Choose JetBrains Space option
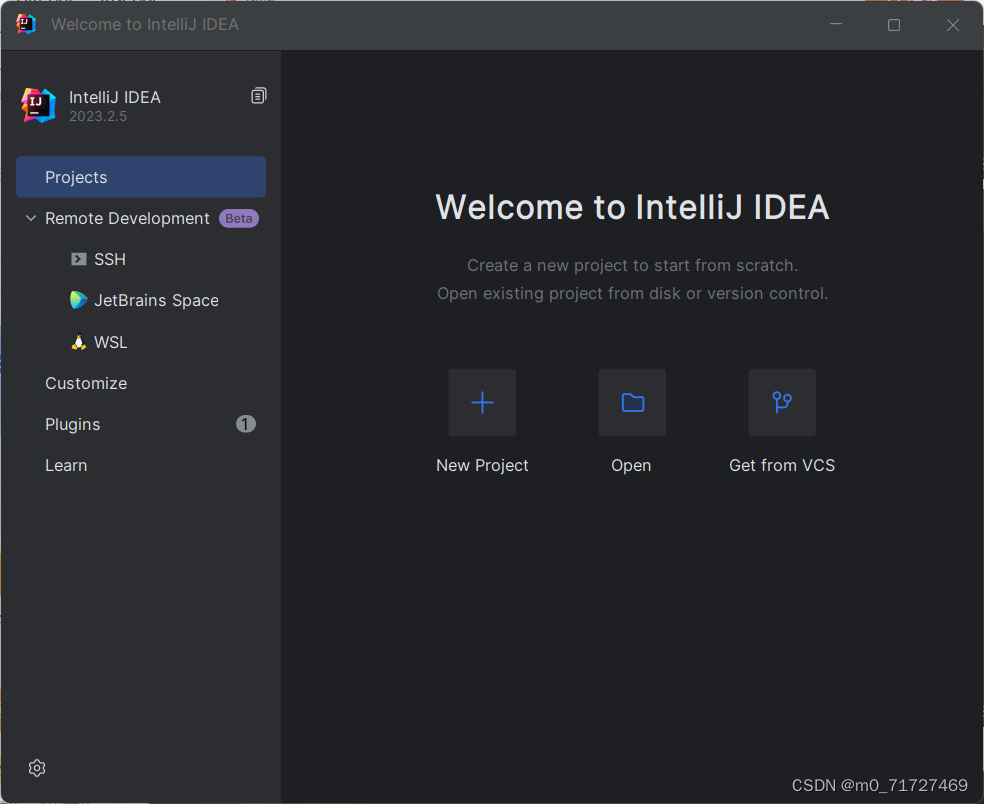The width and height of the screenshot is (984, 804). point(156,300)
